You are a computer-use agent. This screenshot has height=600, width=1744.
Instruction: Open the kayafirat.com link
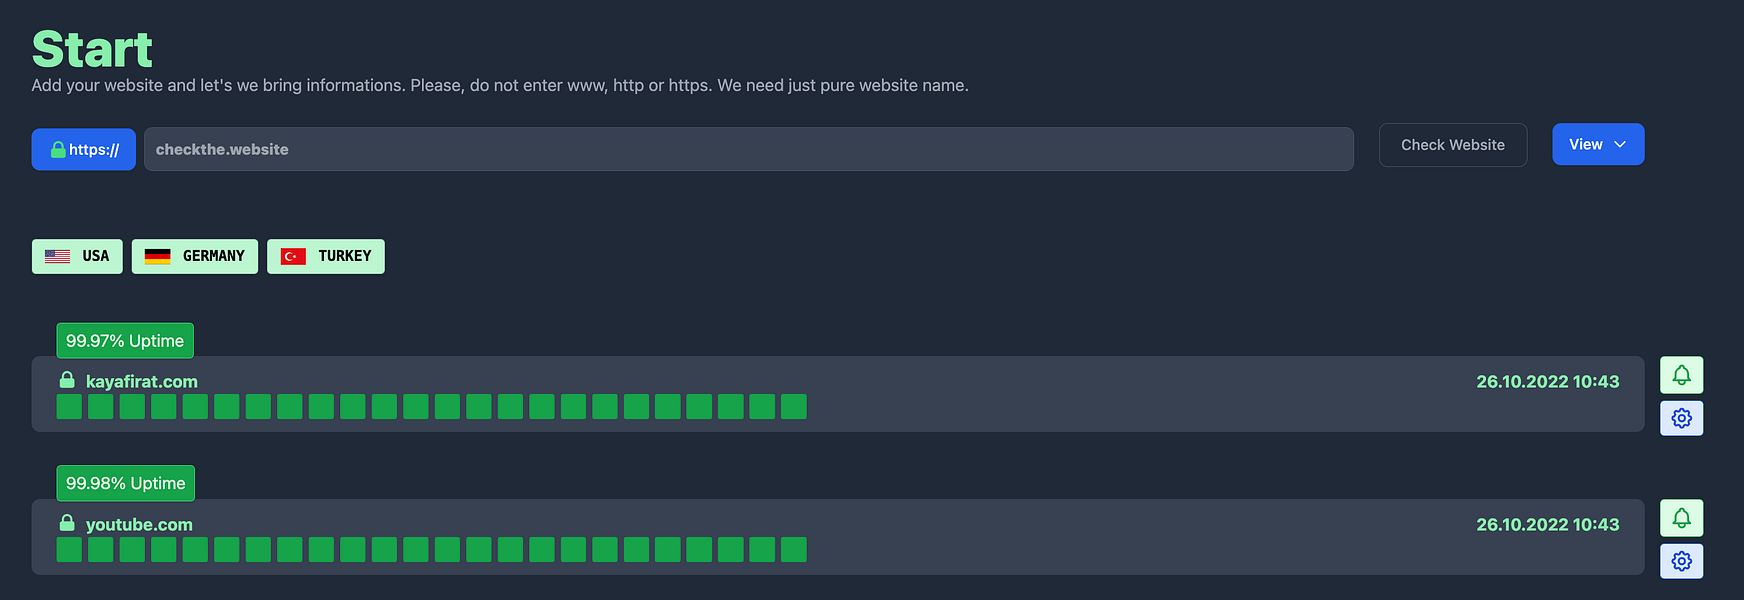pos(142,381)
